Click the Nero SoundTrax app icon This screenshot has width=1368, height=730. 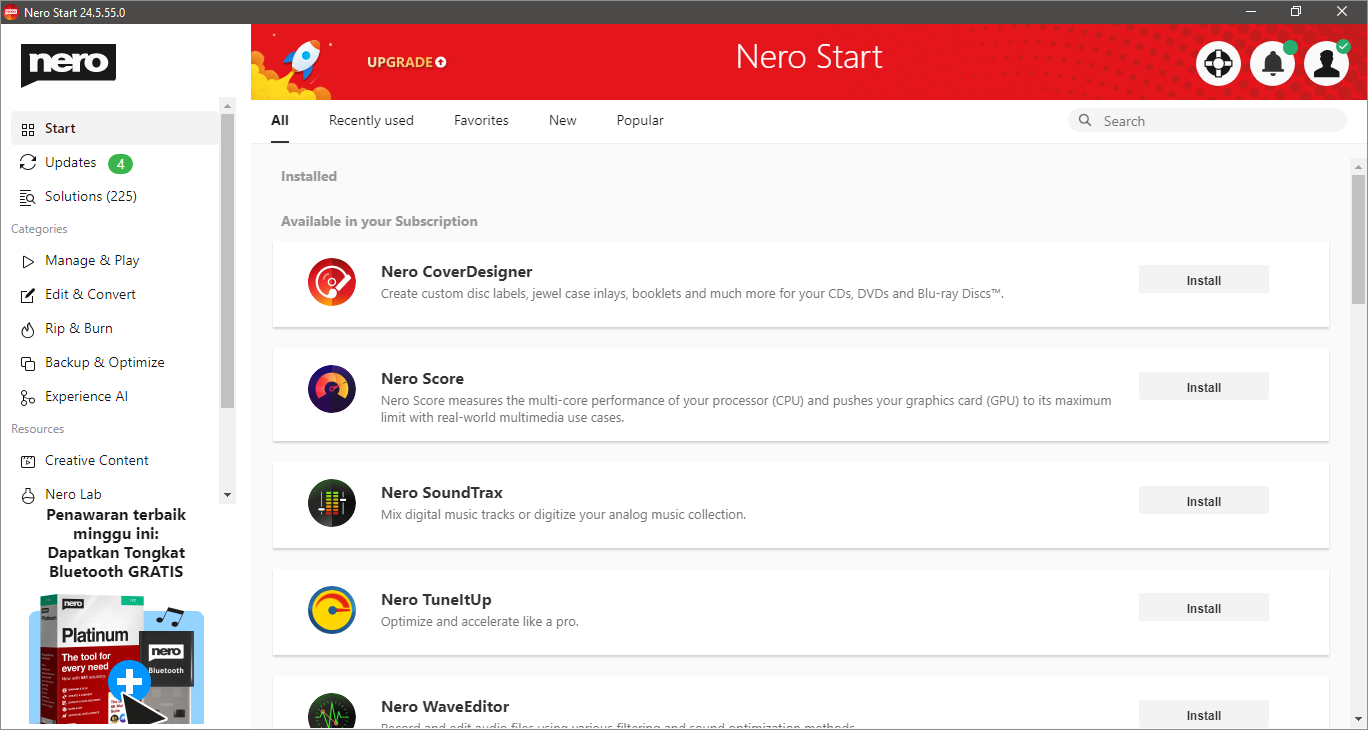pos(332,503)
